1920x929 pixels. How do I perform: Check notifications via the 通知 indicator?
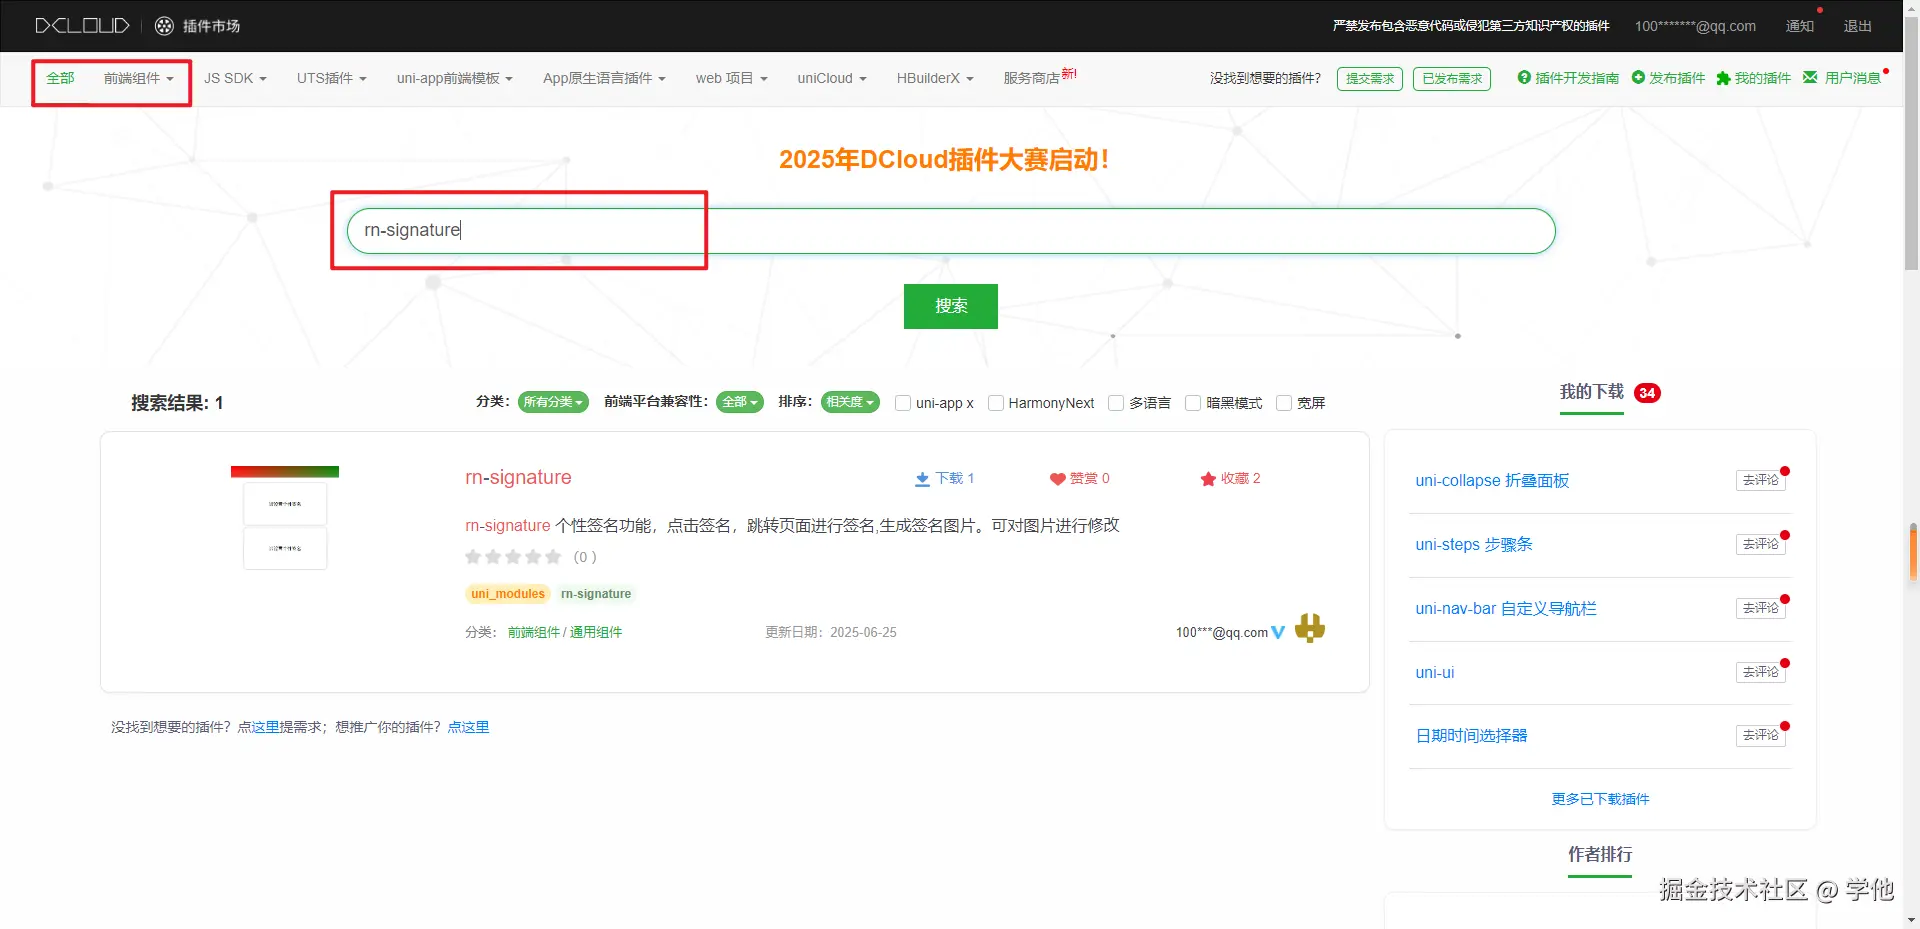1799,26
